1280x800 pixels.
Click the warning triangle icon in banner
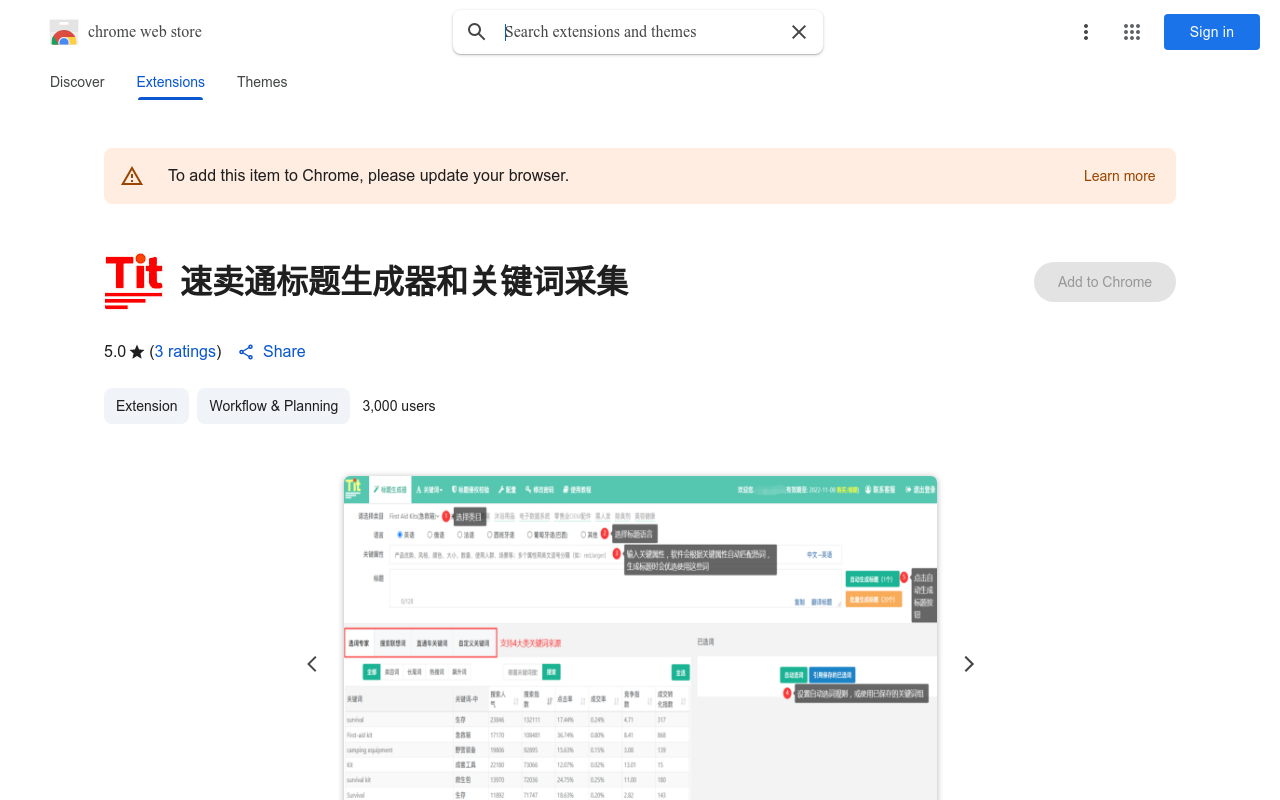coord(132,176)
